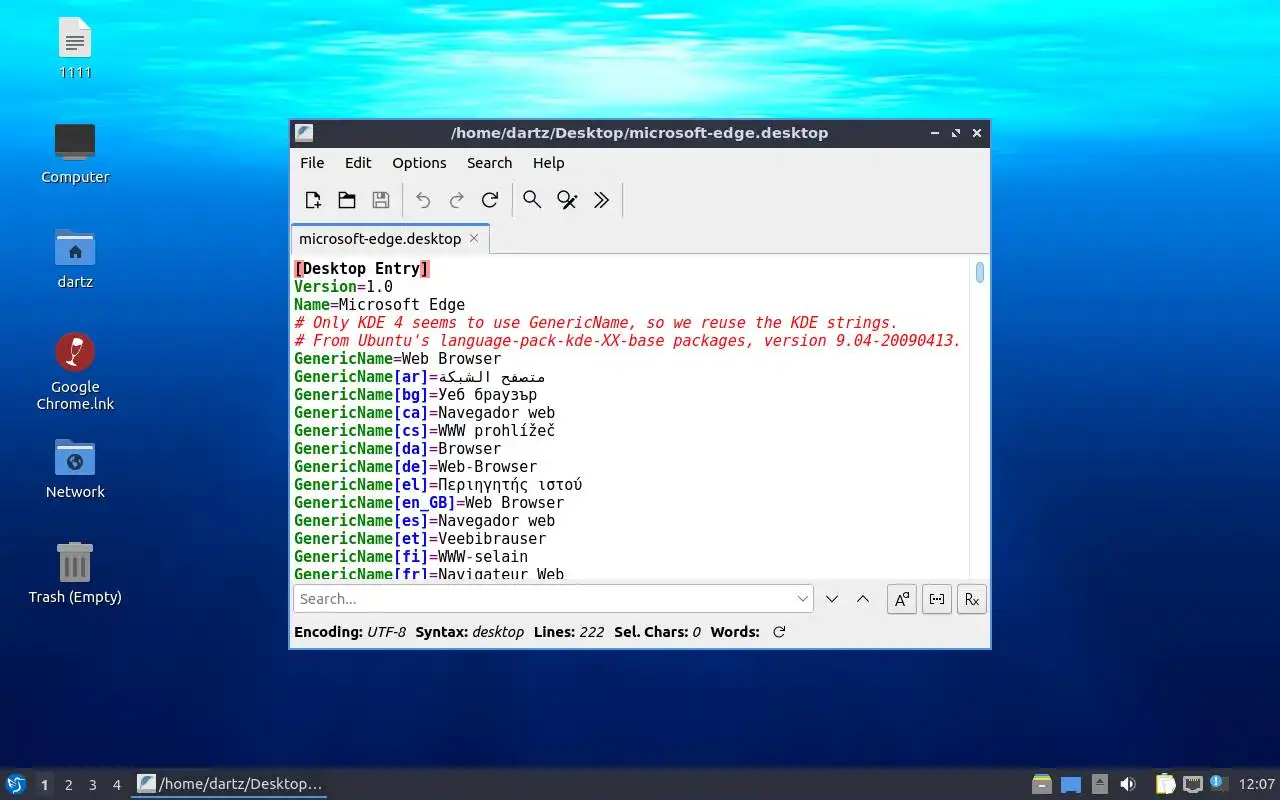Click the Save floppy disk icon
The image size is (1280, 800).
(381, 200)
